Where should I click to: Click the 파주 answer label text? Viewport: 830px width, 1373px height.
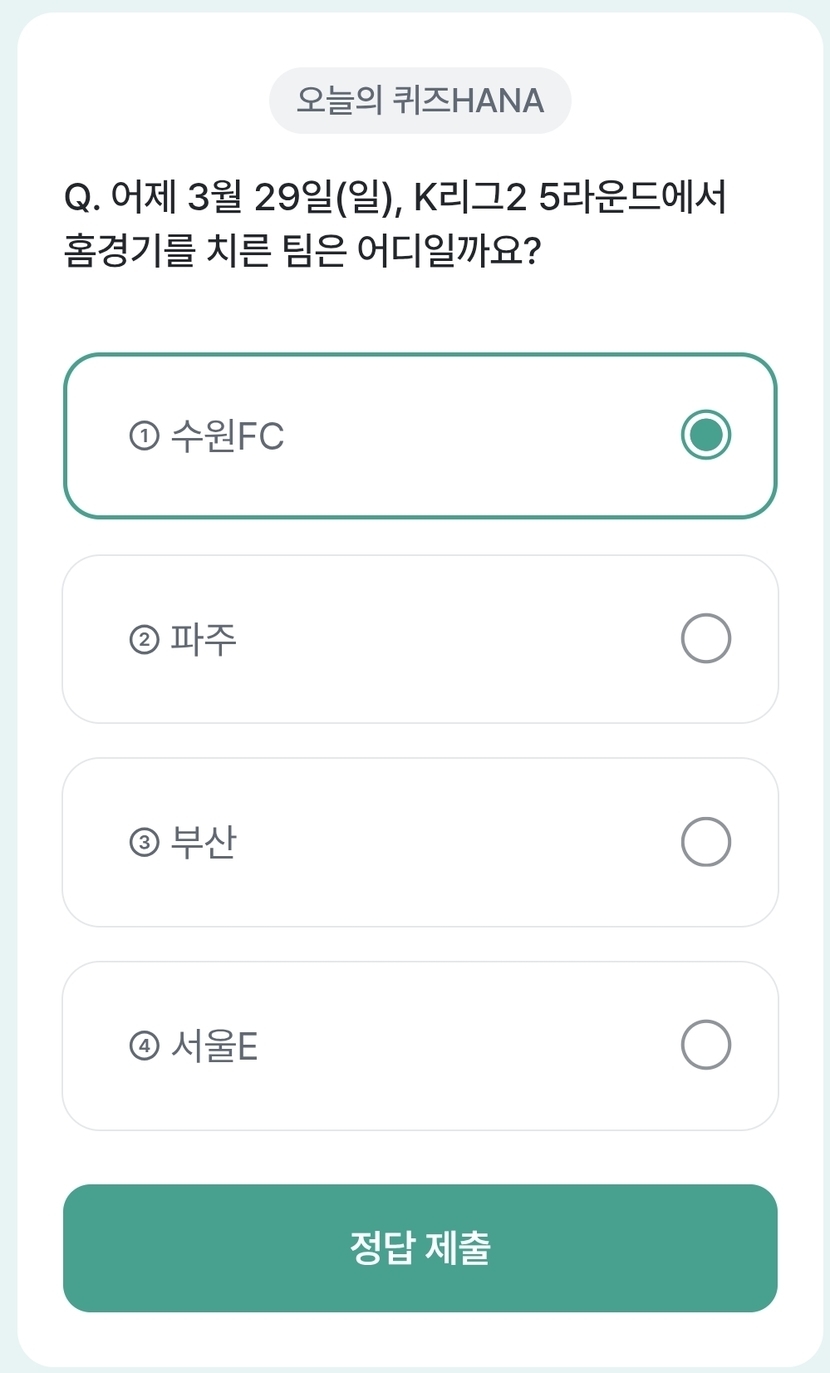204,639
